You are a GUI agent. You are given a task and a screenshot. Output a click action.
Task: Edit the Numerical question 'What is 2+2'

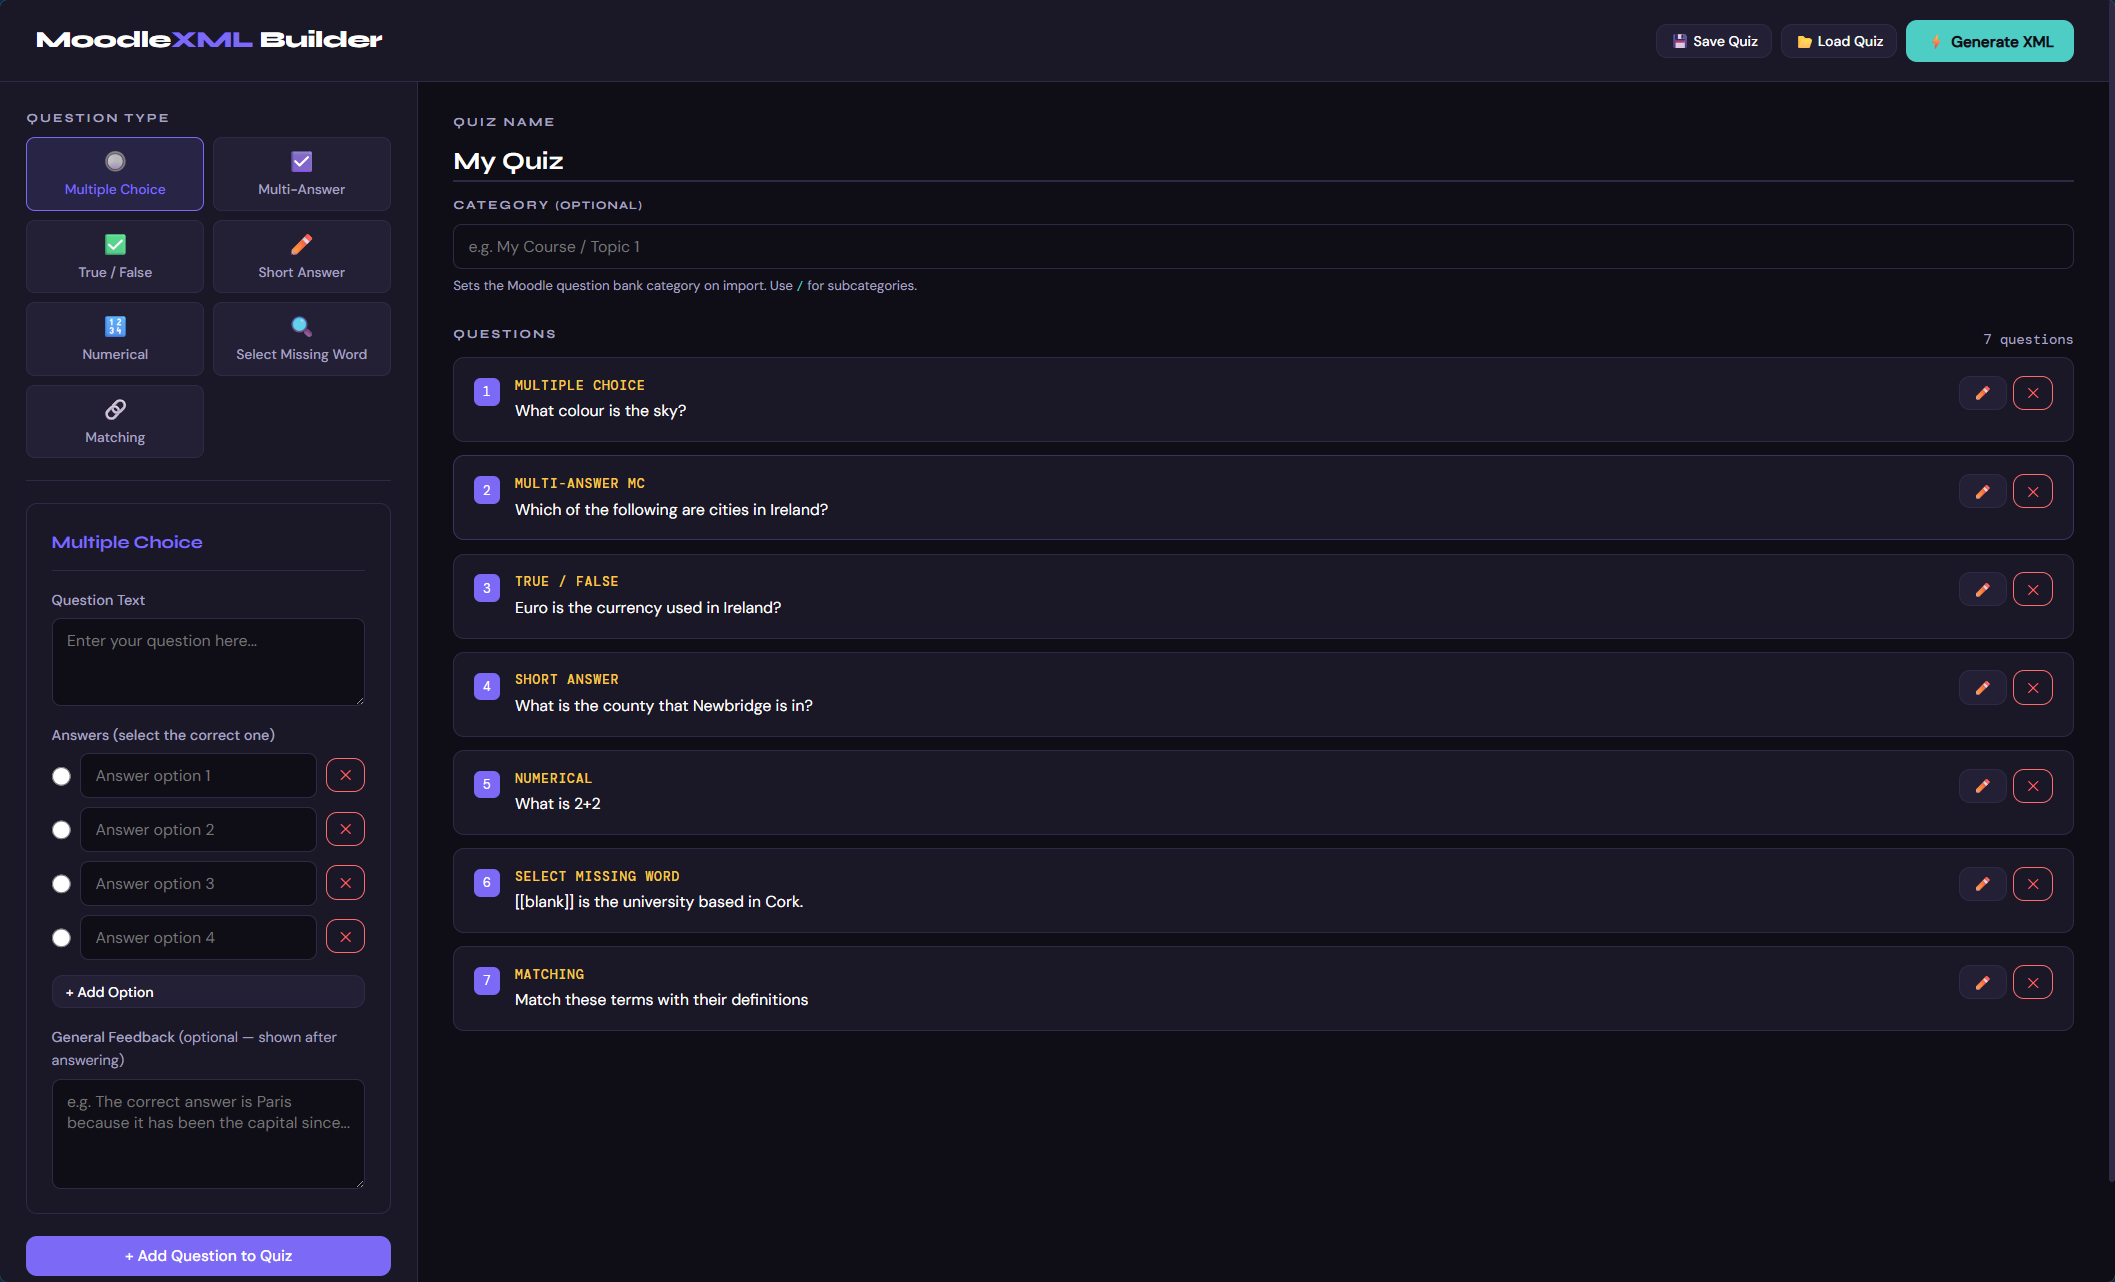point(1982,786)
